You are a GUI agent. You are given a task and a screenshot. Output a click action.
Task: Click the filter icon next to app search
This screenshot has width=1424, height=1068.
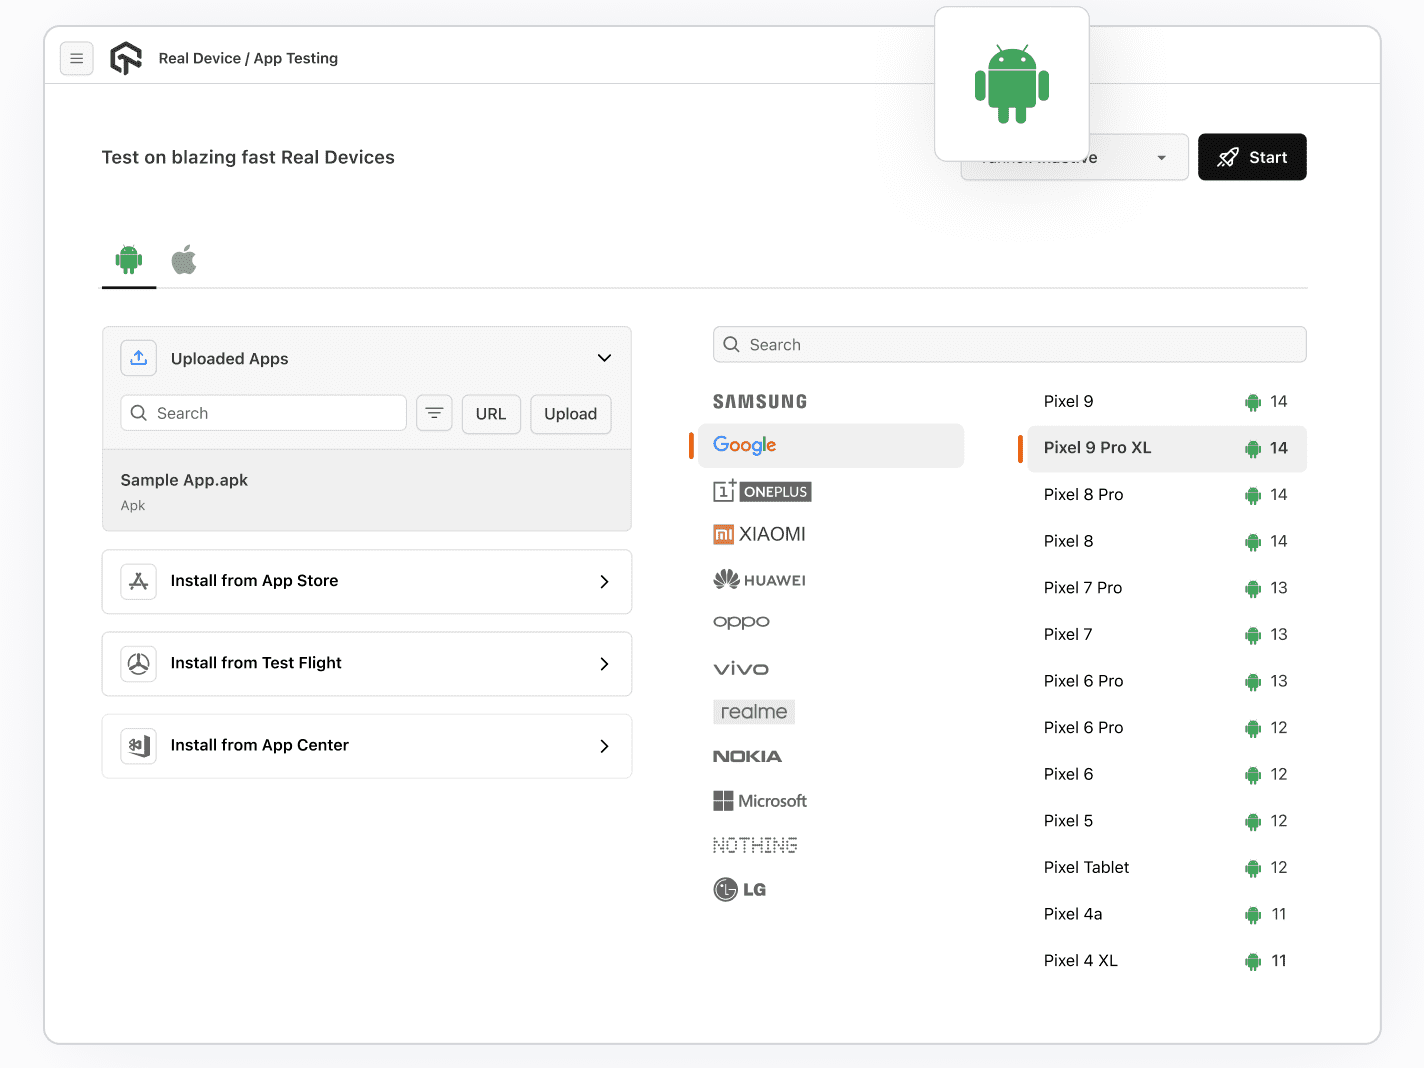[x=434, y=412]
